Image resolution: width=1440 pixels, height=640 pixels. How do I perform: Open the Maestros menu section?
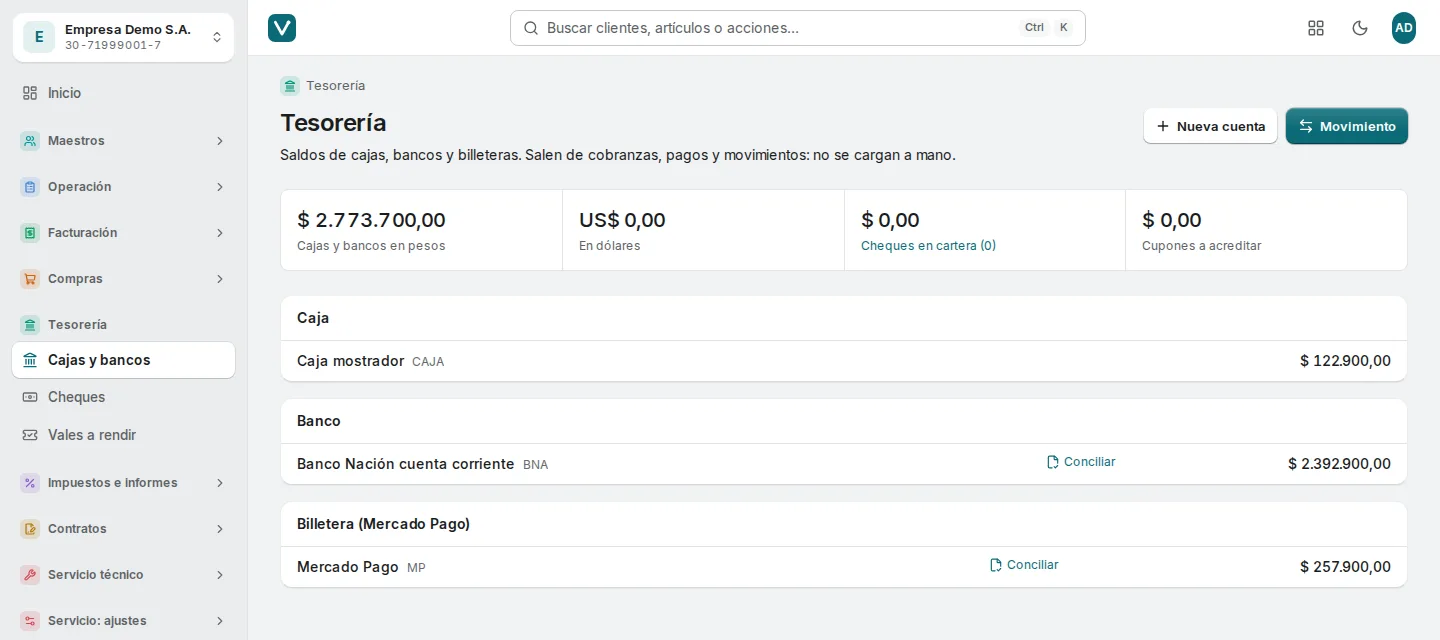tap(123, 141)
